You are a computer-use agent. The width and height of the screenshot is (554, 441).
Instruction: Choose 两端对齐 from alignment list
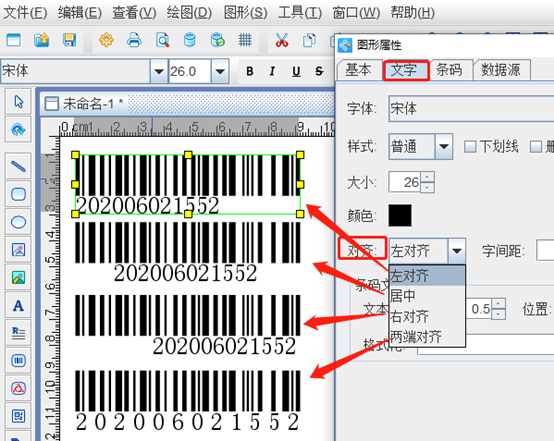427,337
